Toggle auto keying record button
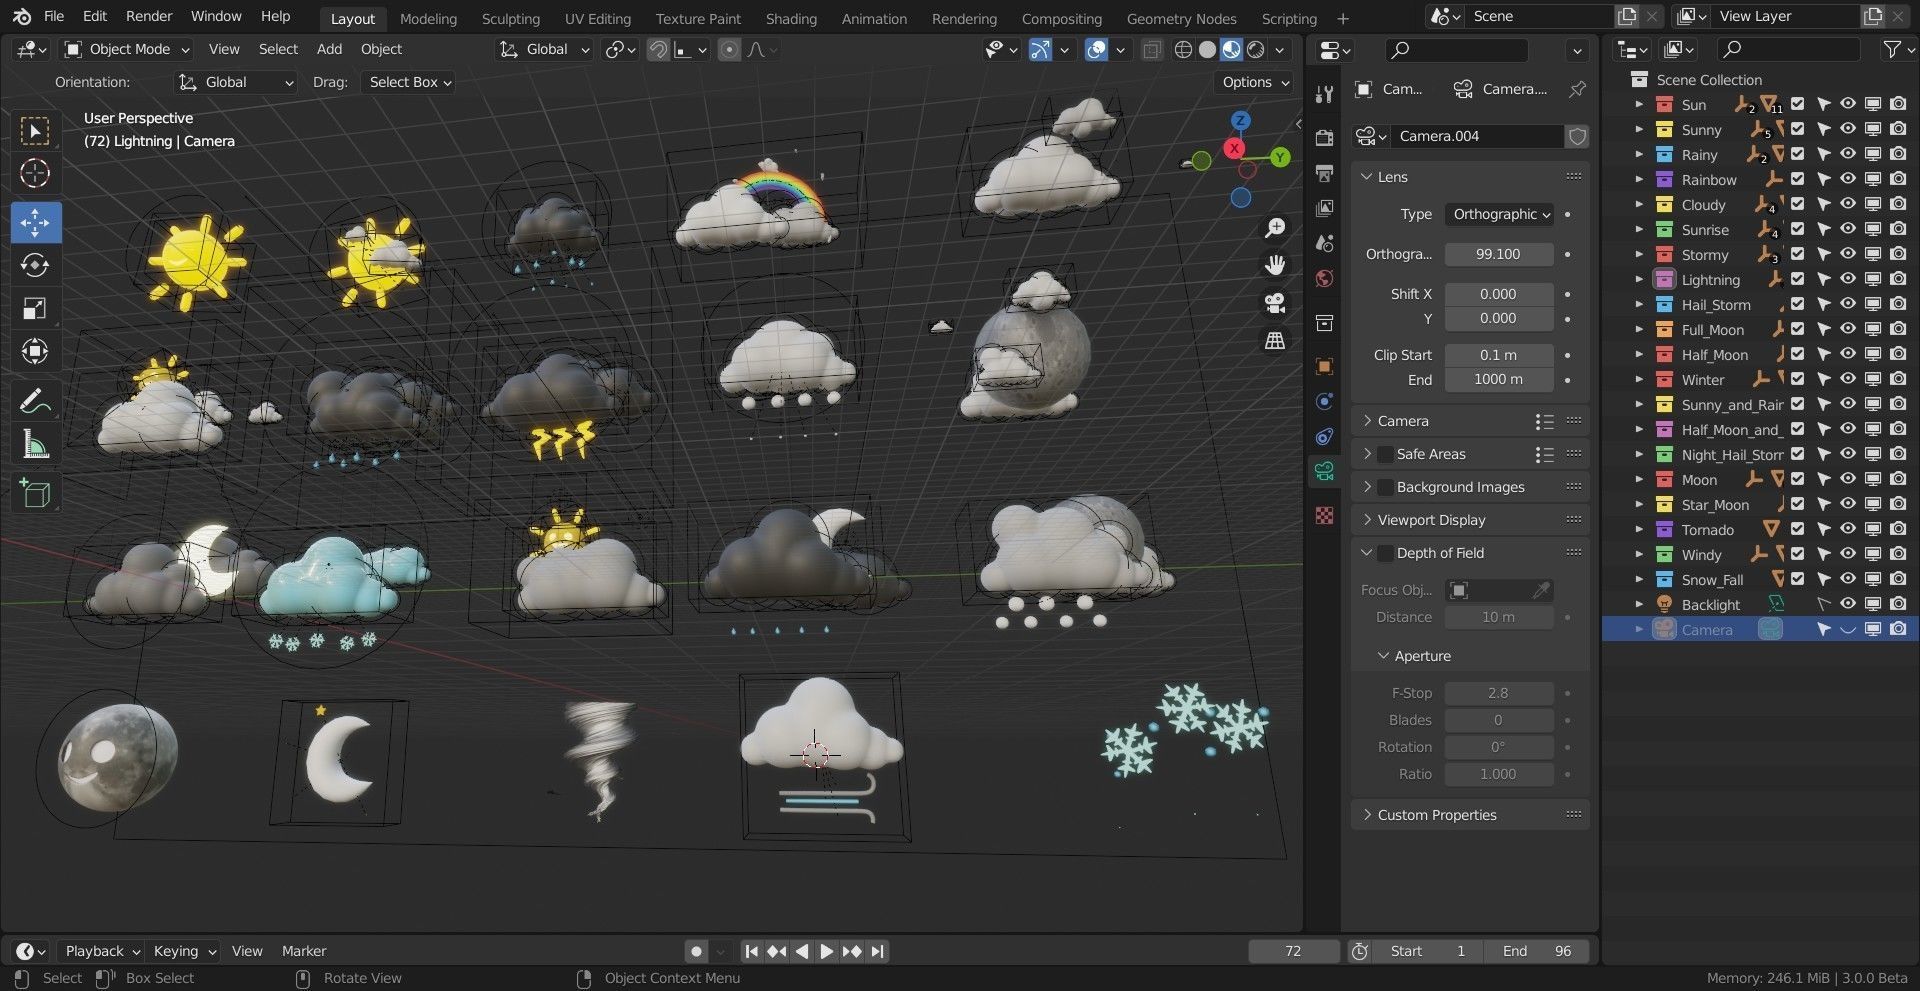 697,951
